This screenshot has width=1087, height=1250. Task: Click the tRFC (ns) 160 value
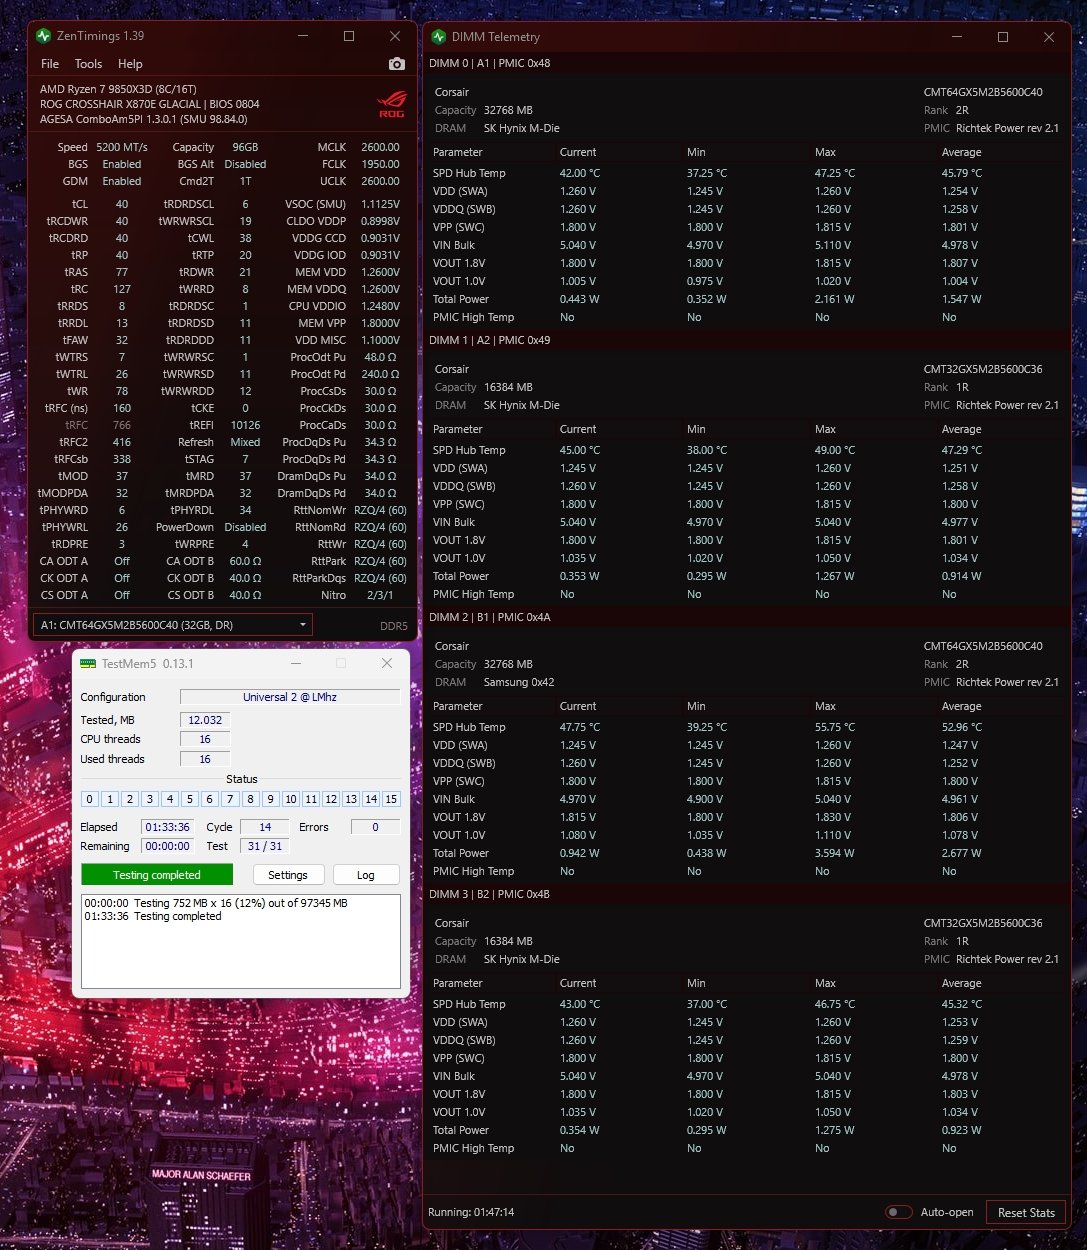click(x=122, y=408)
